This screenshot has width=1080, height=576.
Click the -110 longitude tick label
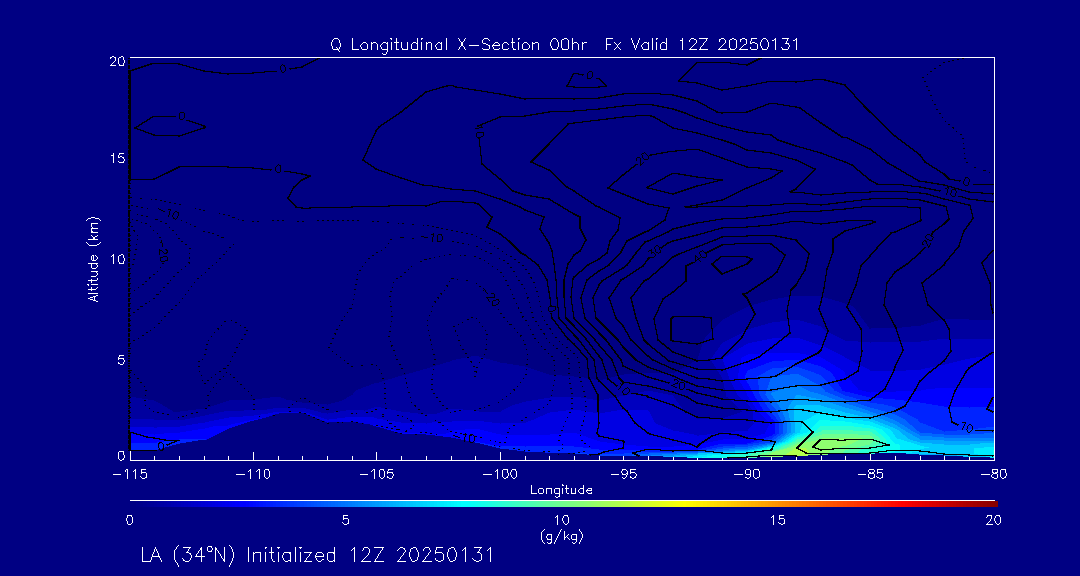[253, 475]
